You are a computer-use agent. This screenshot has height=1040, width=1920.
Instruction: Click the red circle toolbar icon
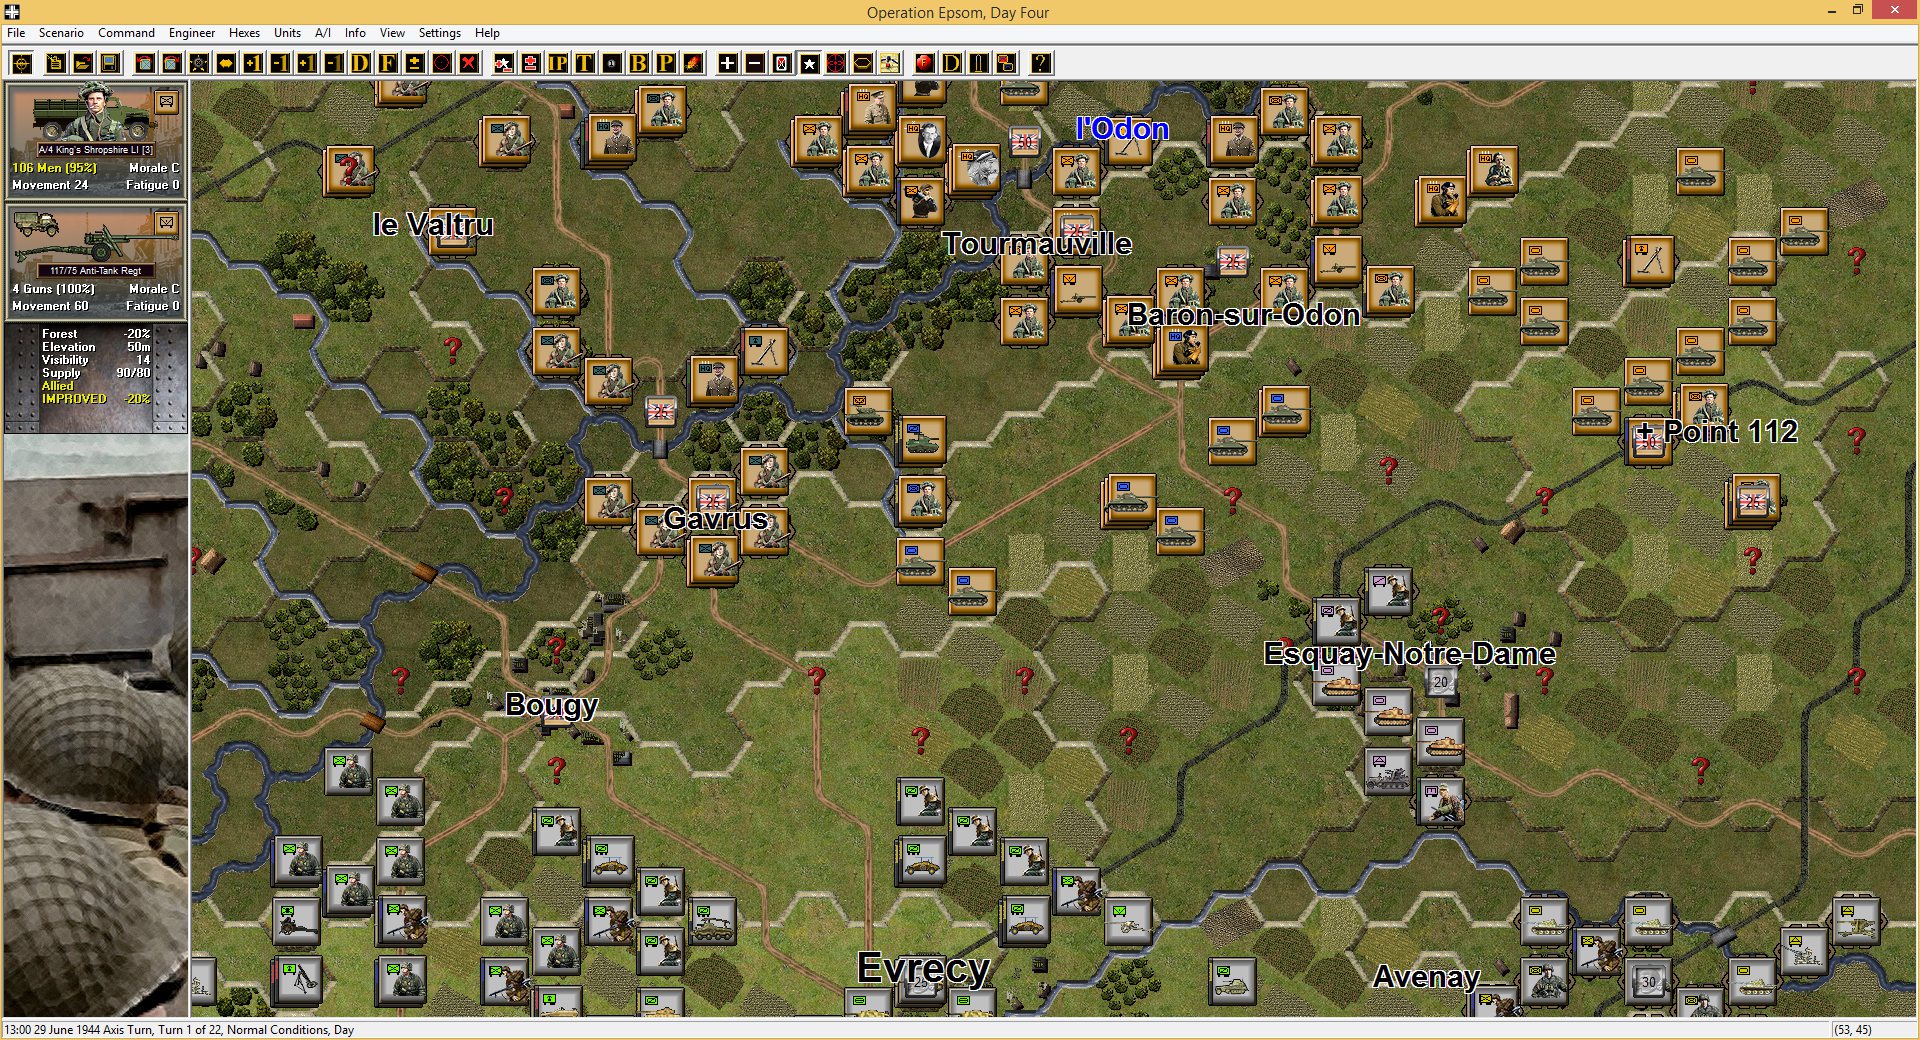442,64
